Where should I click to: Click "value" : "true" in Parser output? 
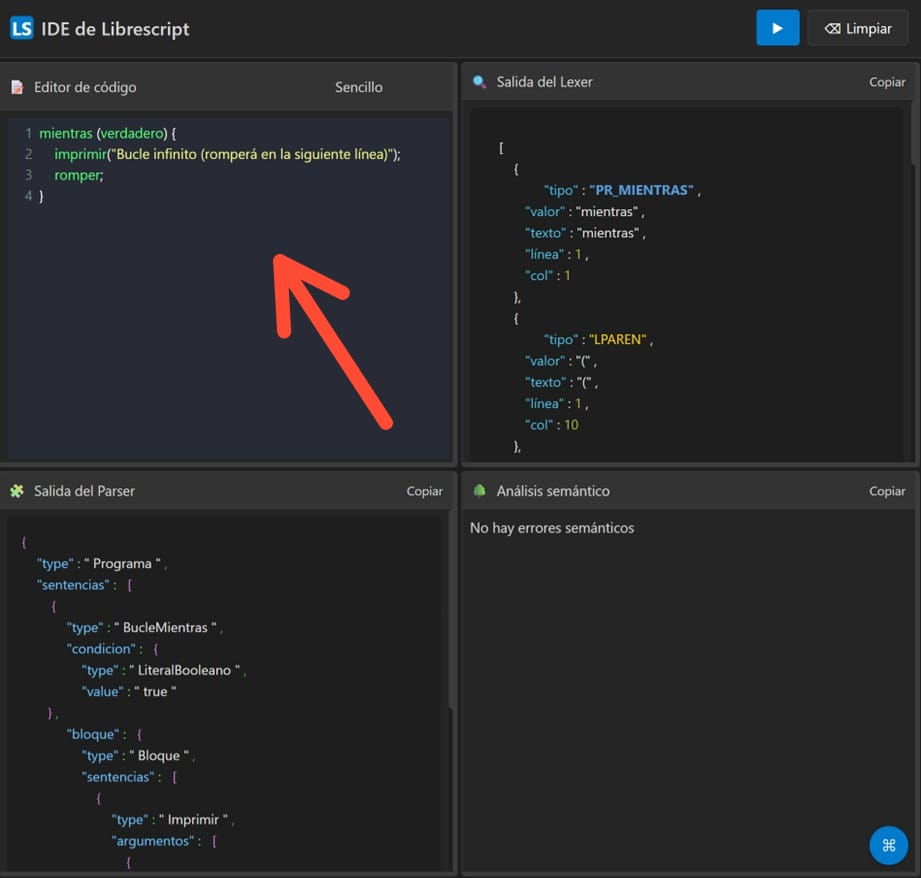(129, 692)
